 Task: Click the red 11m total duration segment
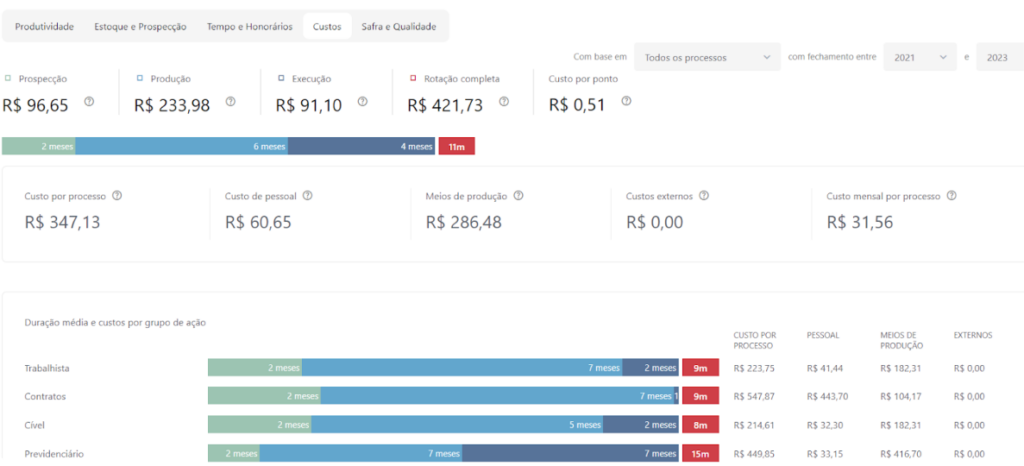pos(456,147)
